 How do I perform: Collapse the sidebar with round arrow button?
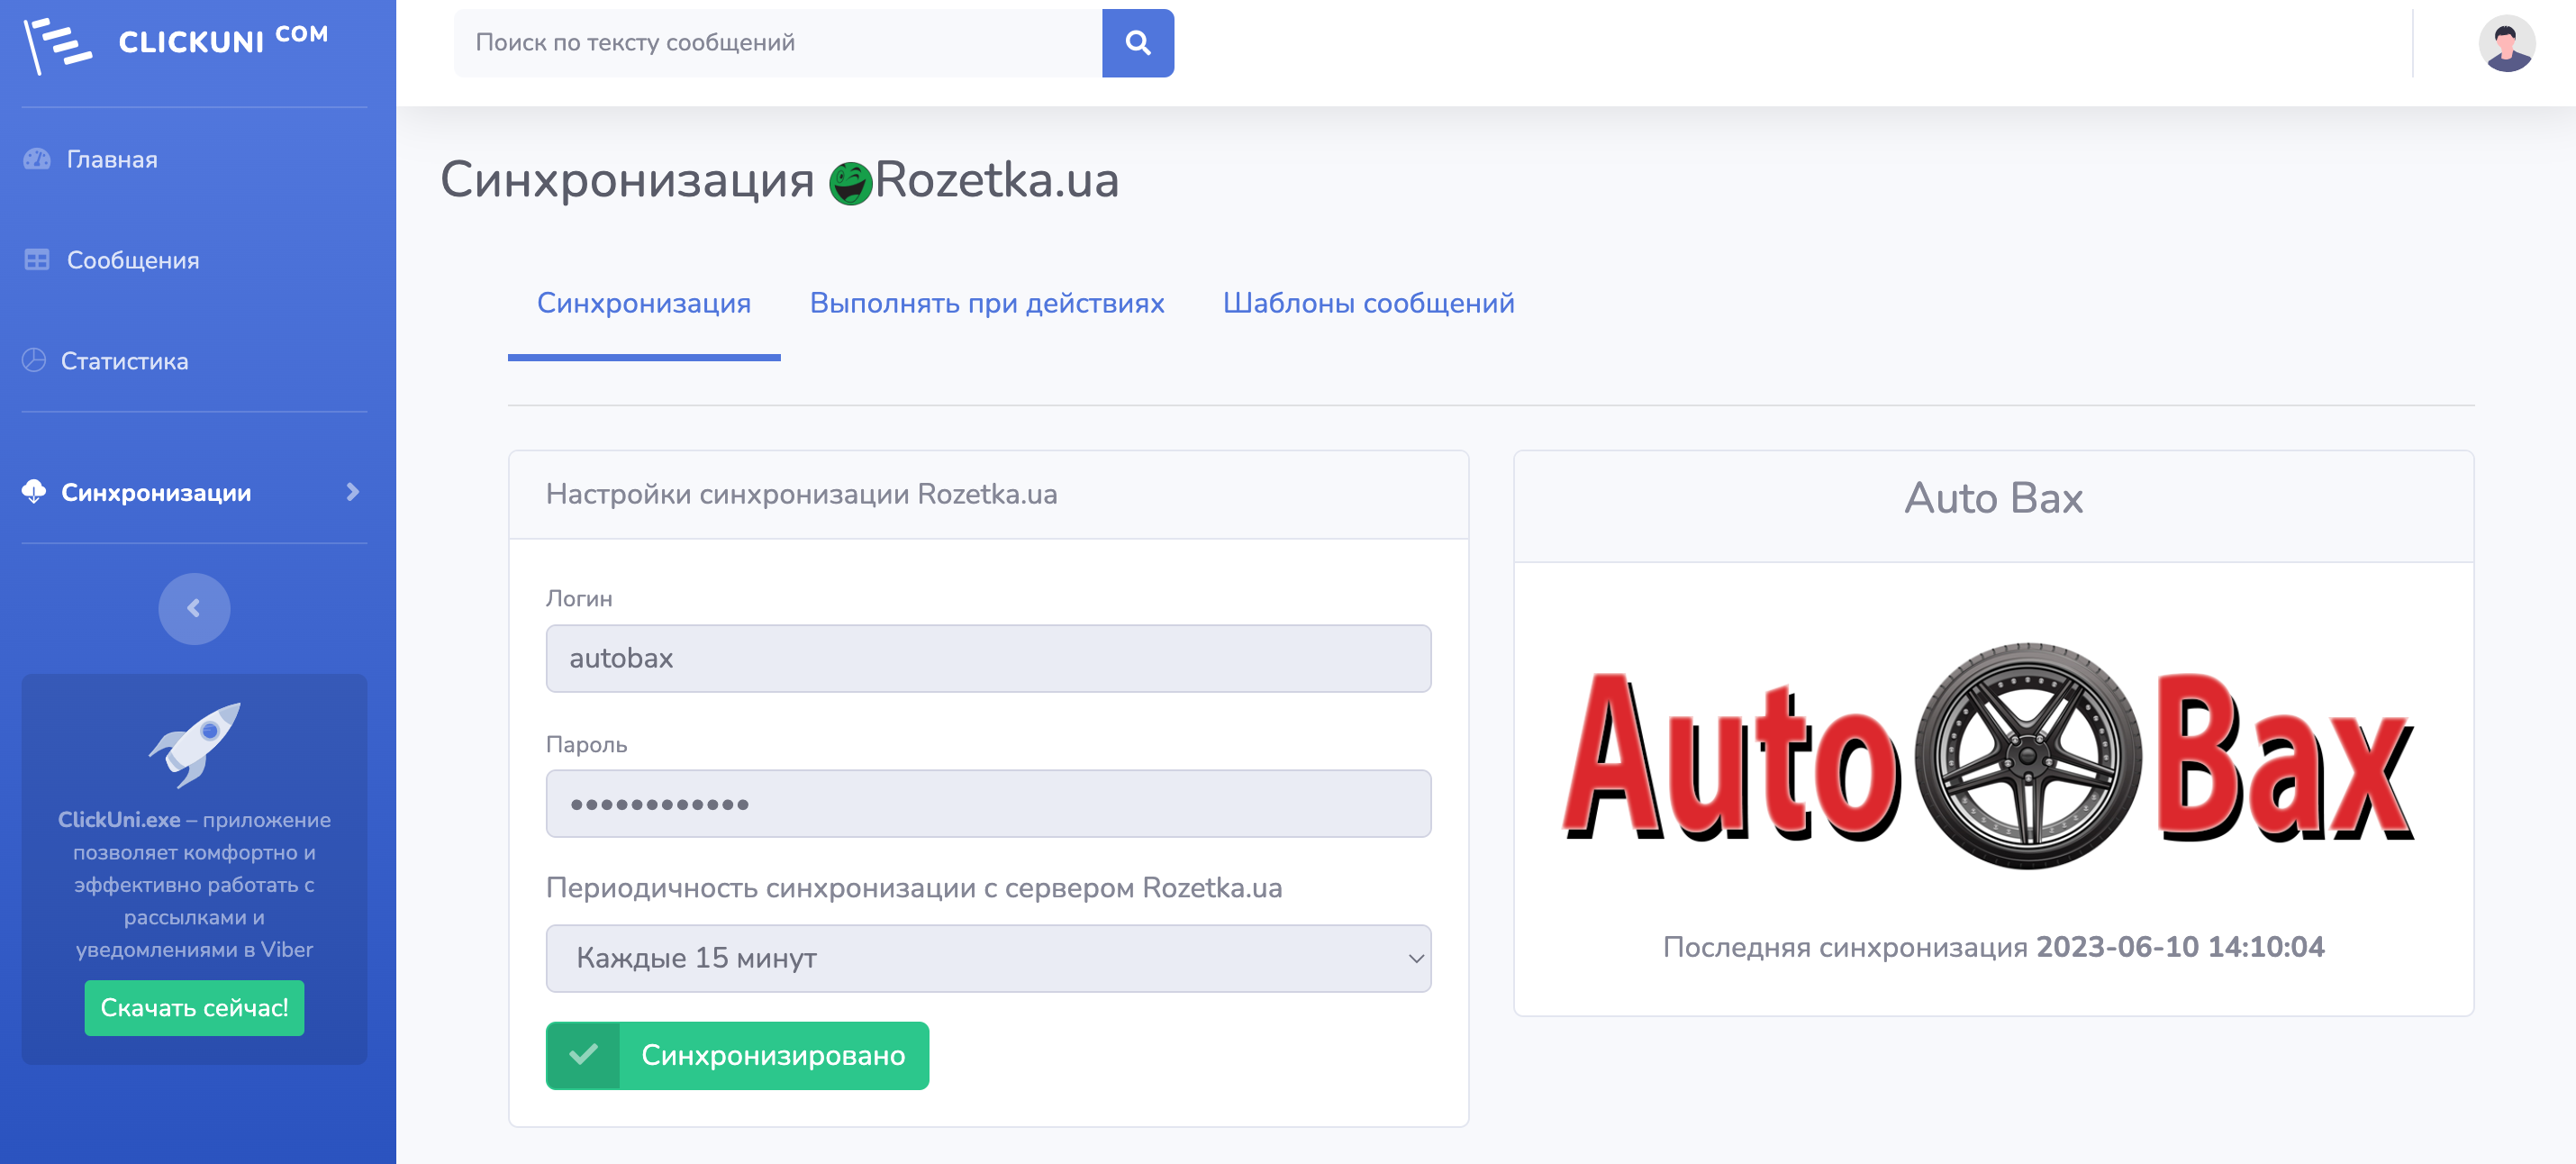point(194,608)
